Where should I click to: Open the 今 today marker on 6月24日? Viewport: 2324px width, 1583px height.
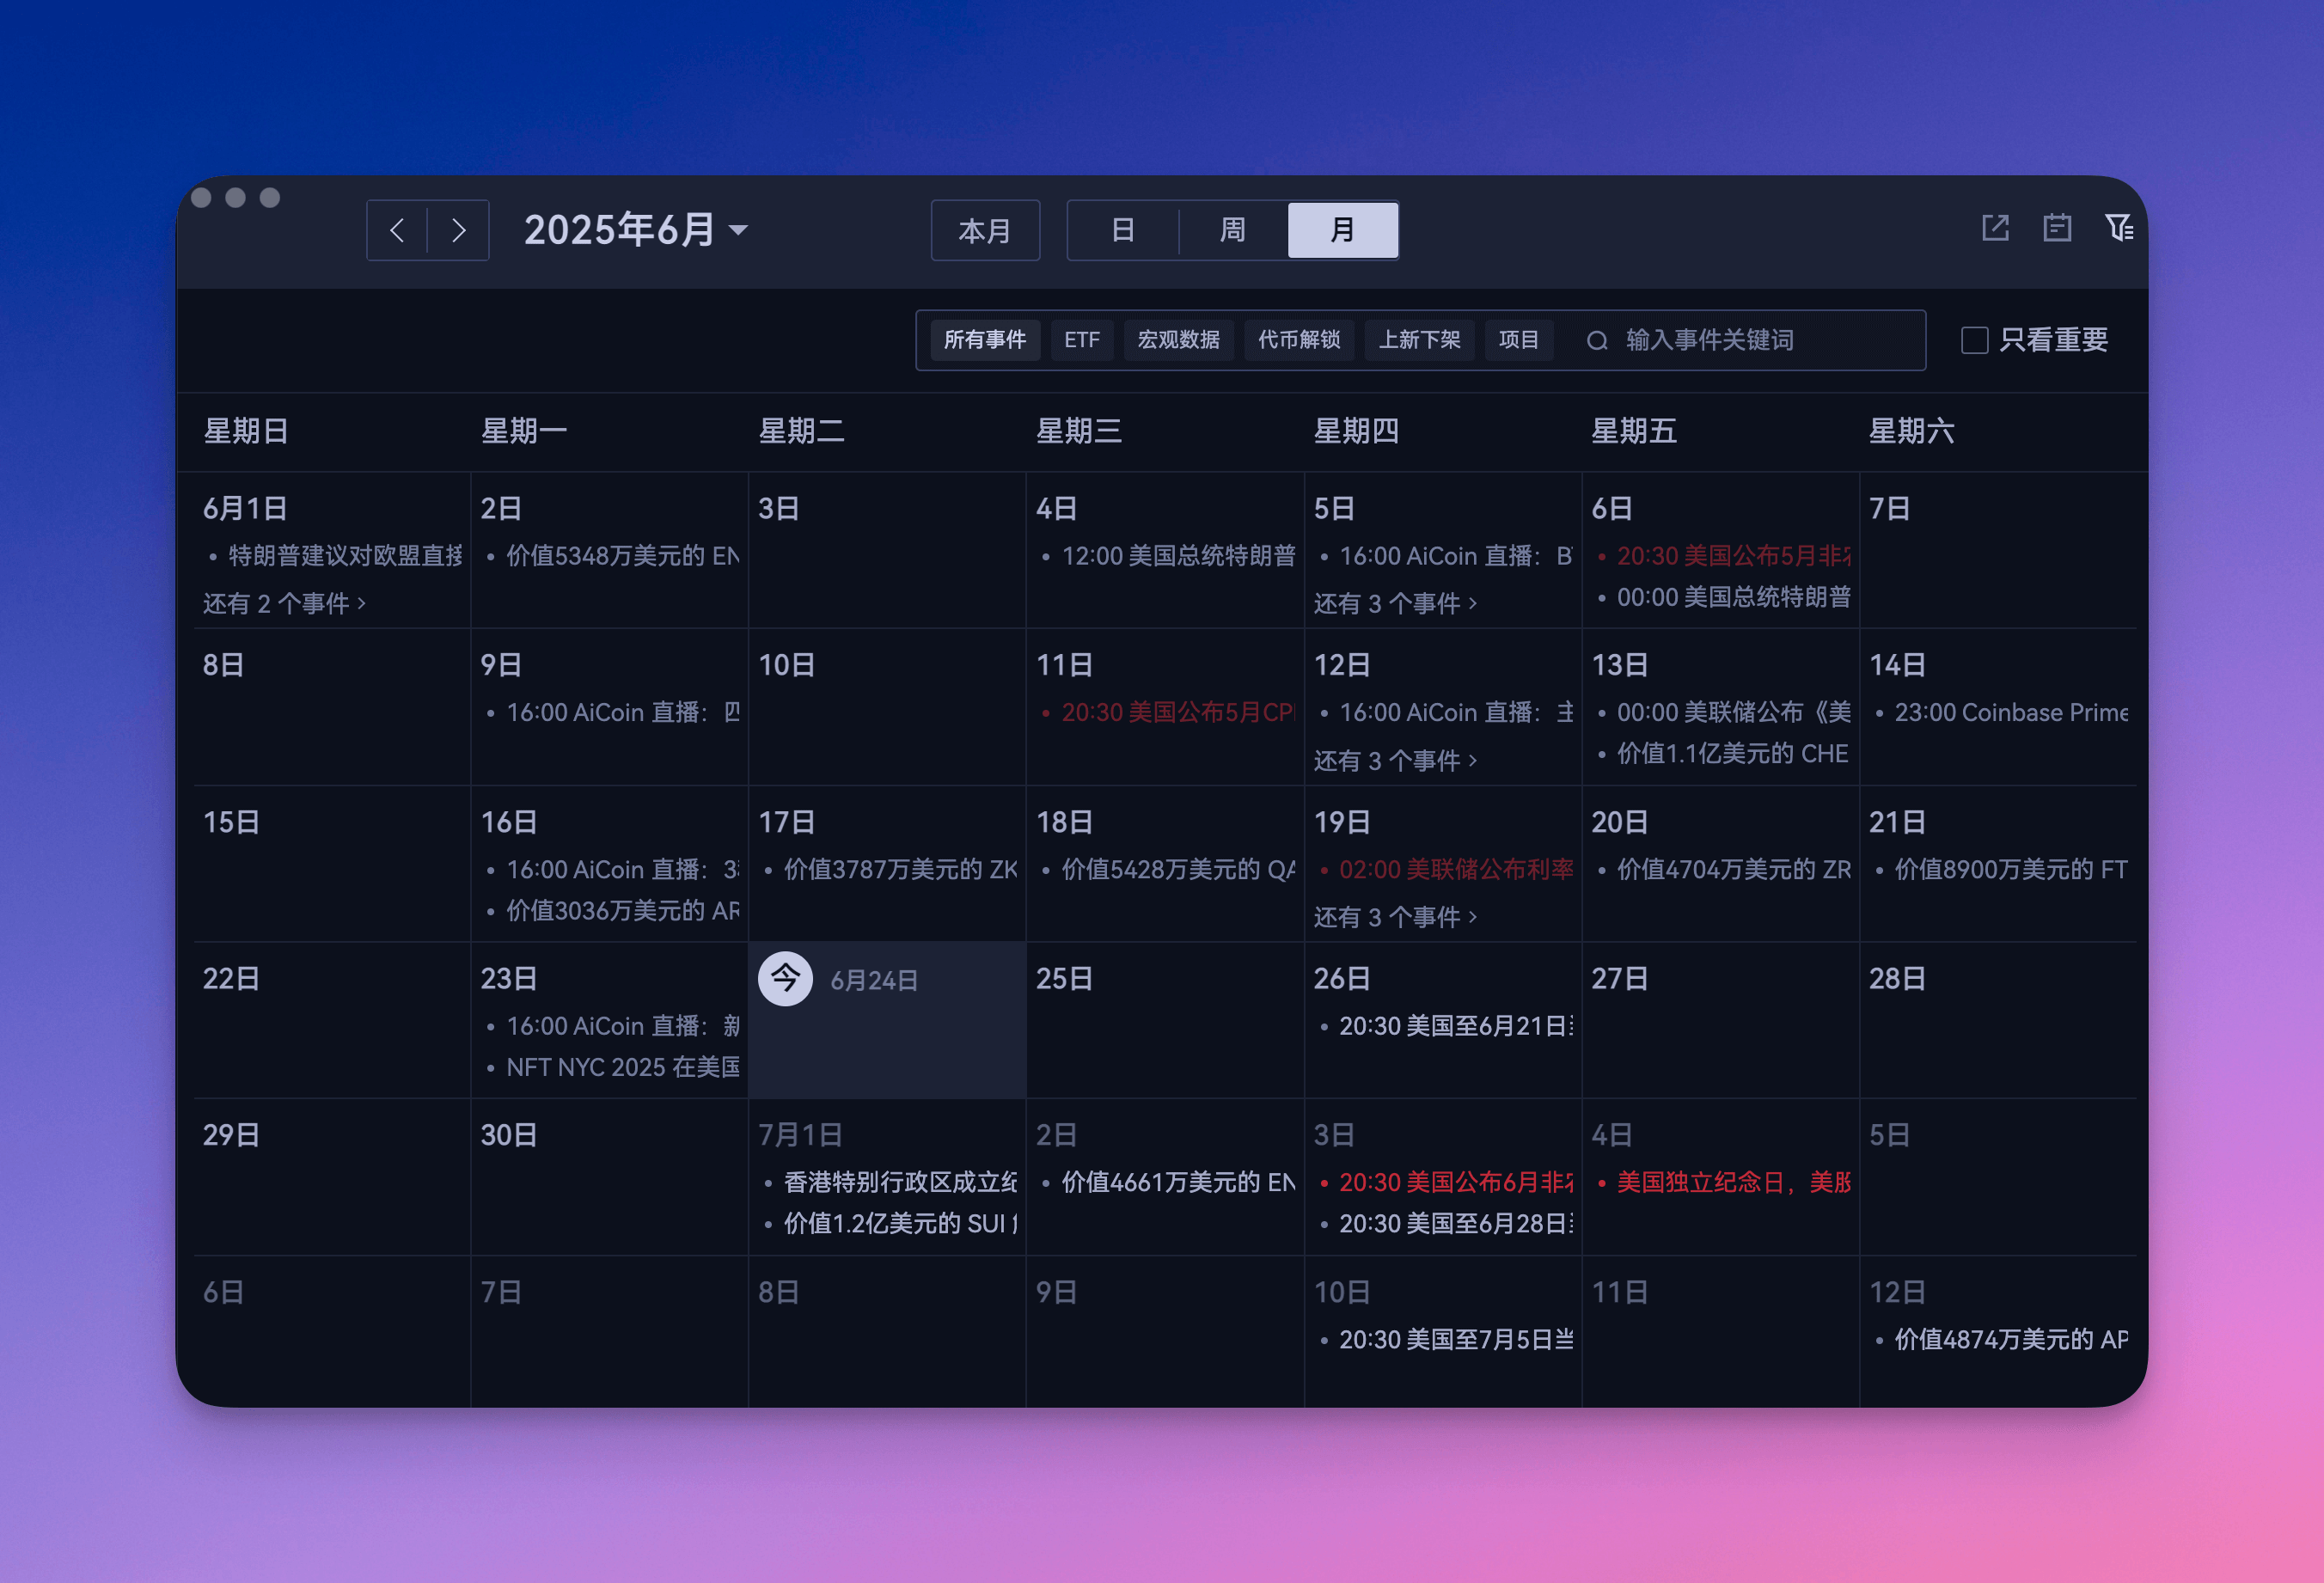[785, 979]
